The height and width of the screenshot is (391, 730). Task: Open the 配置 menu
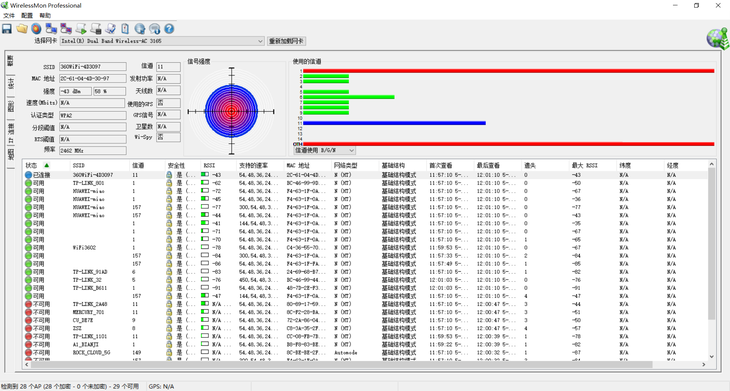pos(27,15)
